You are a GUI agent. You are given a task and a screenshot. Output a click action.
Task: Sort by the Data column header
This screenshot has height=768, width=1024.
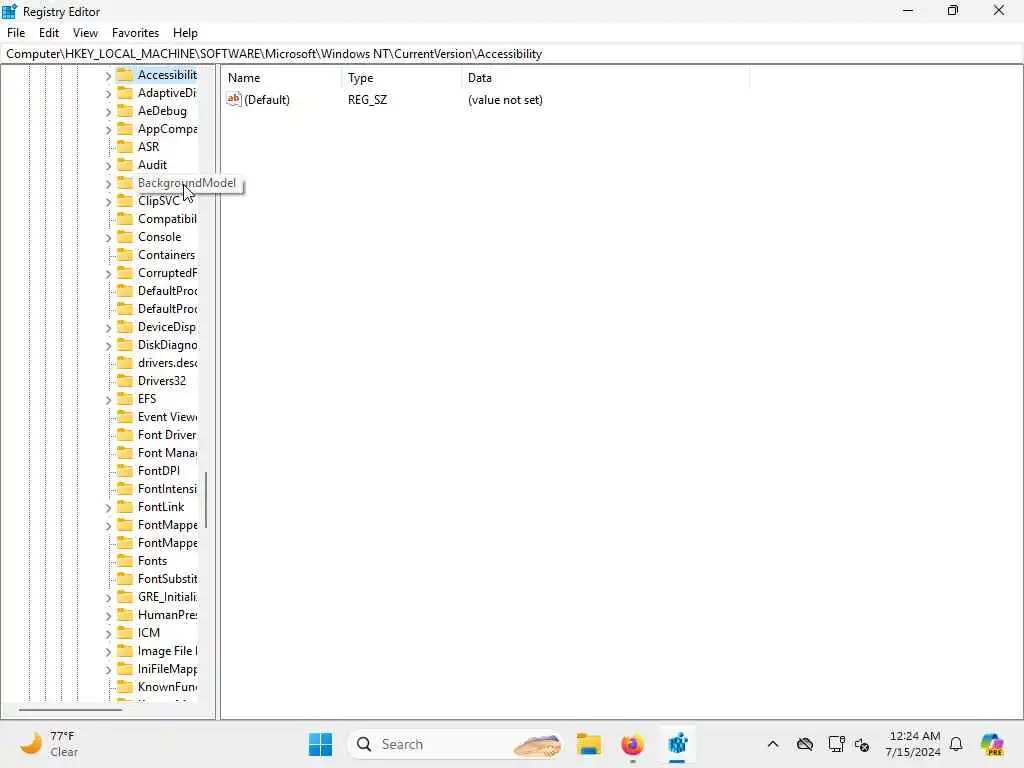tap(605, 78)
